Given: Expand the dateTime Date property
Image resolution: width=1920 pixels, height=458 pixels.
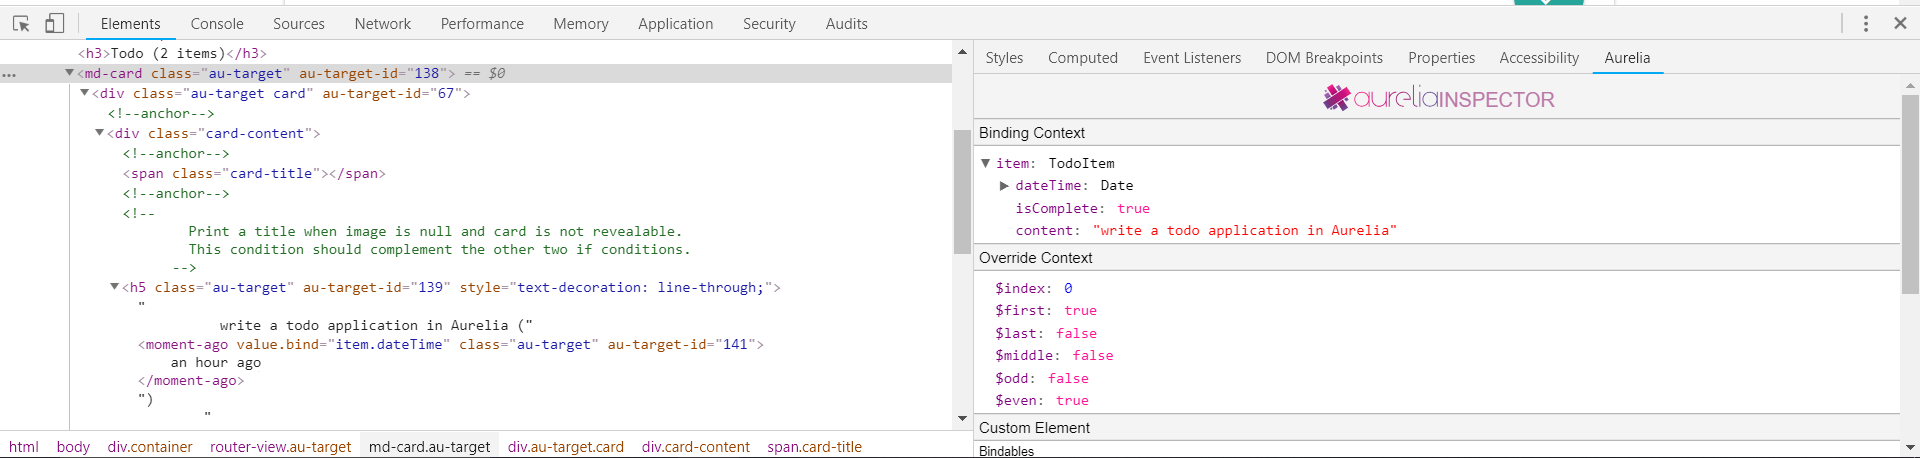Looking at the screenshot, I should pos(1004,186).
